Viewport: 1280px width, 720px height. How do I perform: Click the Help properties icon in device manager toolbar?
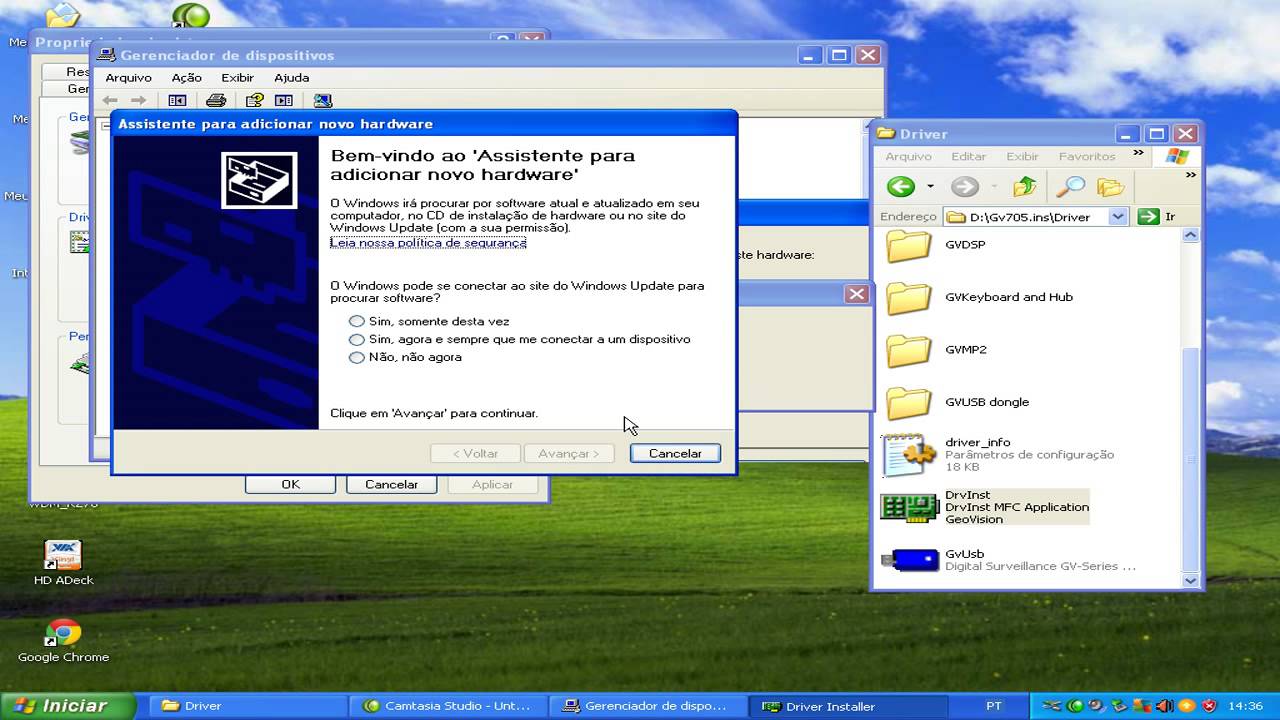tap(255, 100)
